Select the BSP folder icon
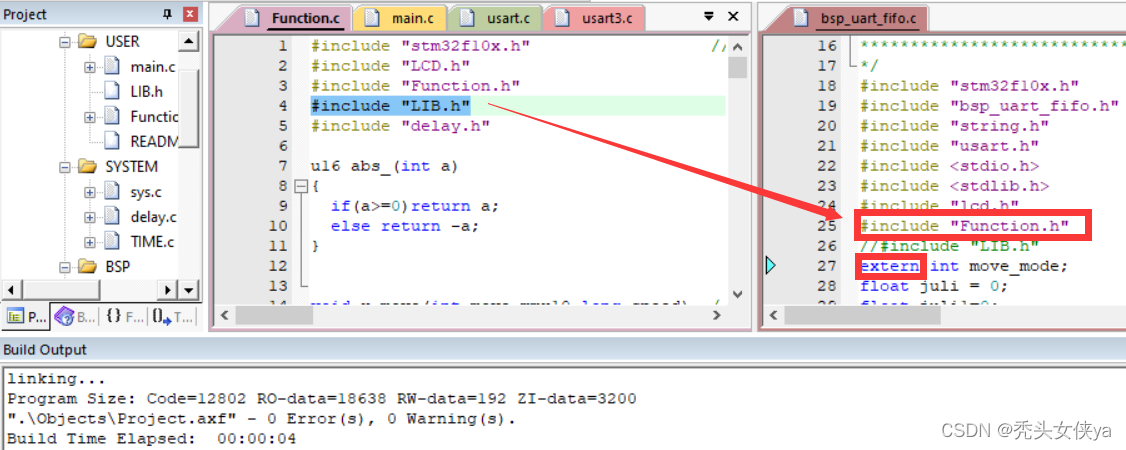Image resolution: width=1126 pixels, height=450 pixels. point(88,266)
